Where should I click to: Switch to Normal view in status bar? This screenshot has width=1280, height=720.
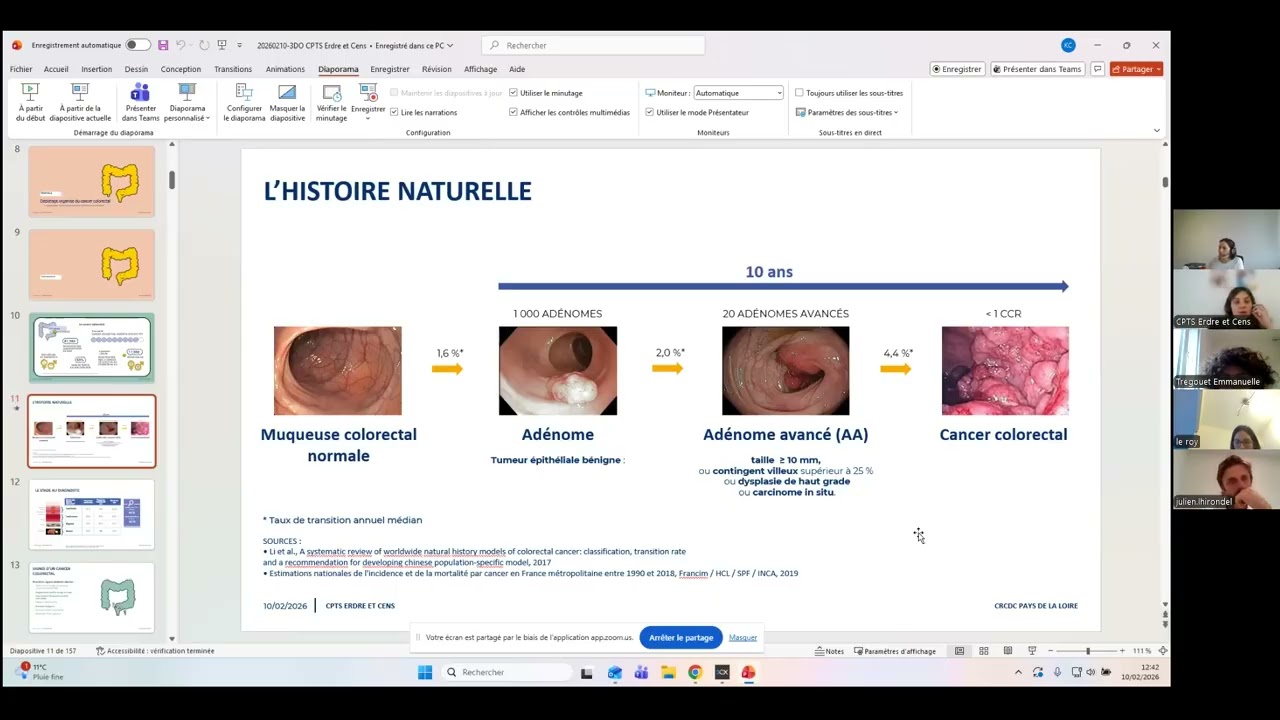pyautogui.click(x=960, y=651)
